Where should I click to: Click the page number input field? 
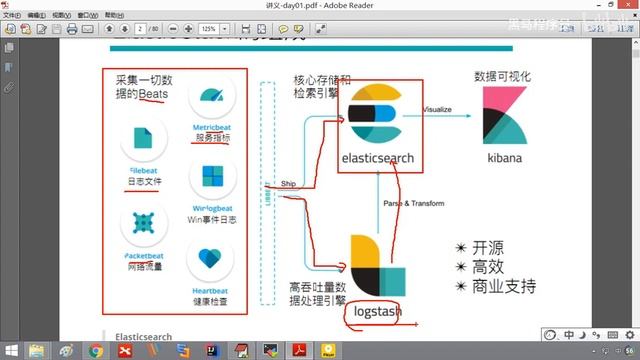click(140, 29)
